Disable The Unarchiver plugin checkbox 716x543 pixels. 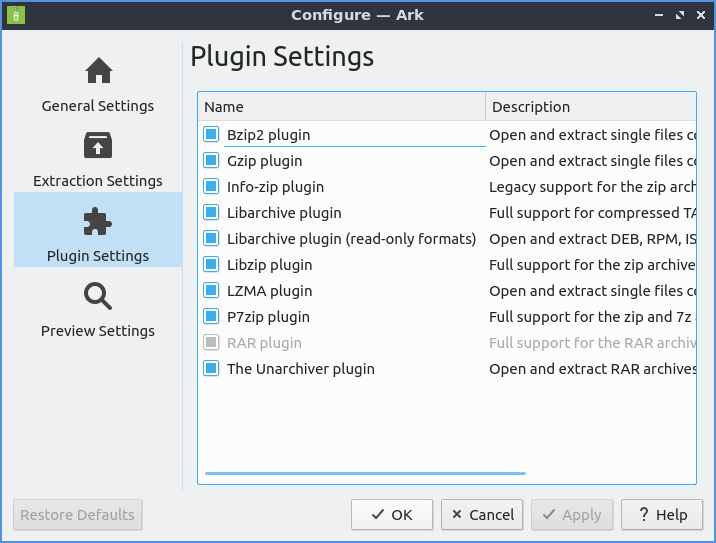[211, 369]
